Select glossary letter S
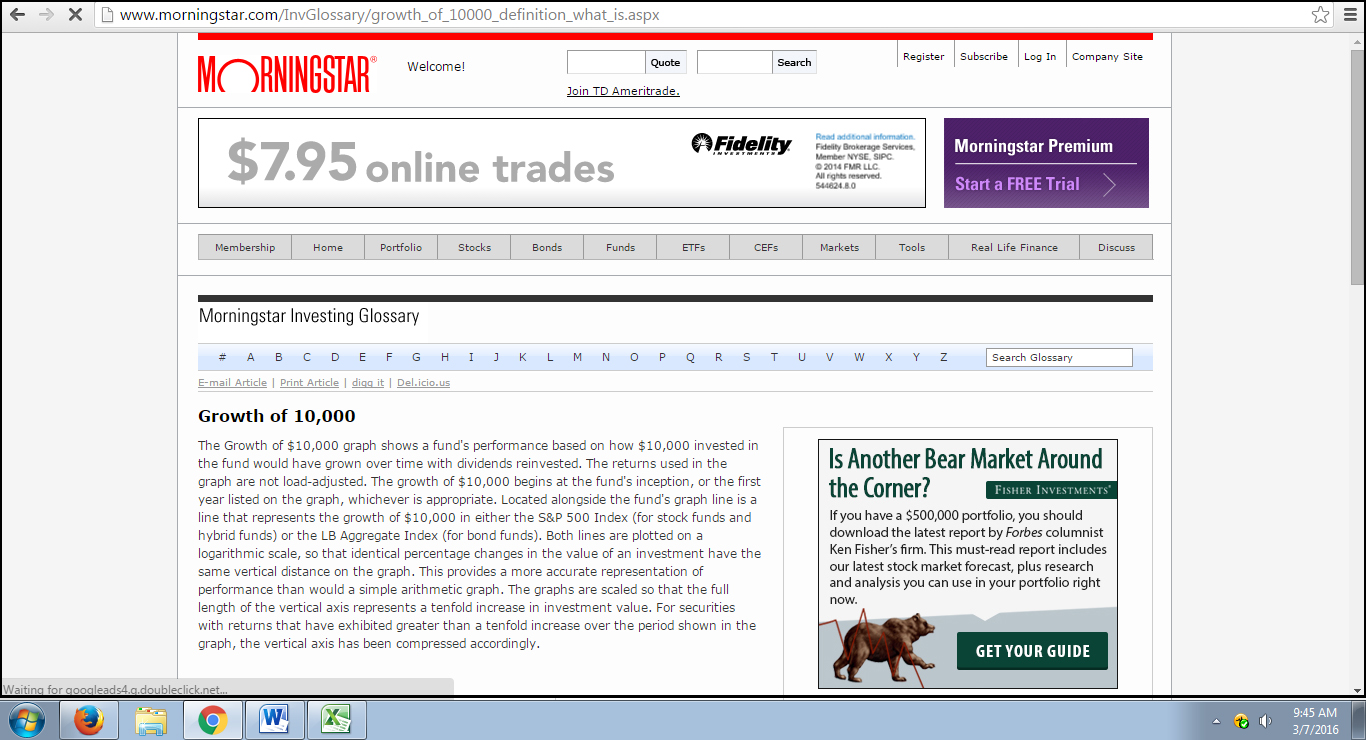1366x740 pixels. click(x=746, y=357)
